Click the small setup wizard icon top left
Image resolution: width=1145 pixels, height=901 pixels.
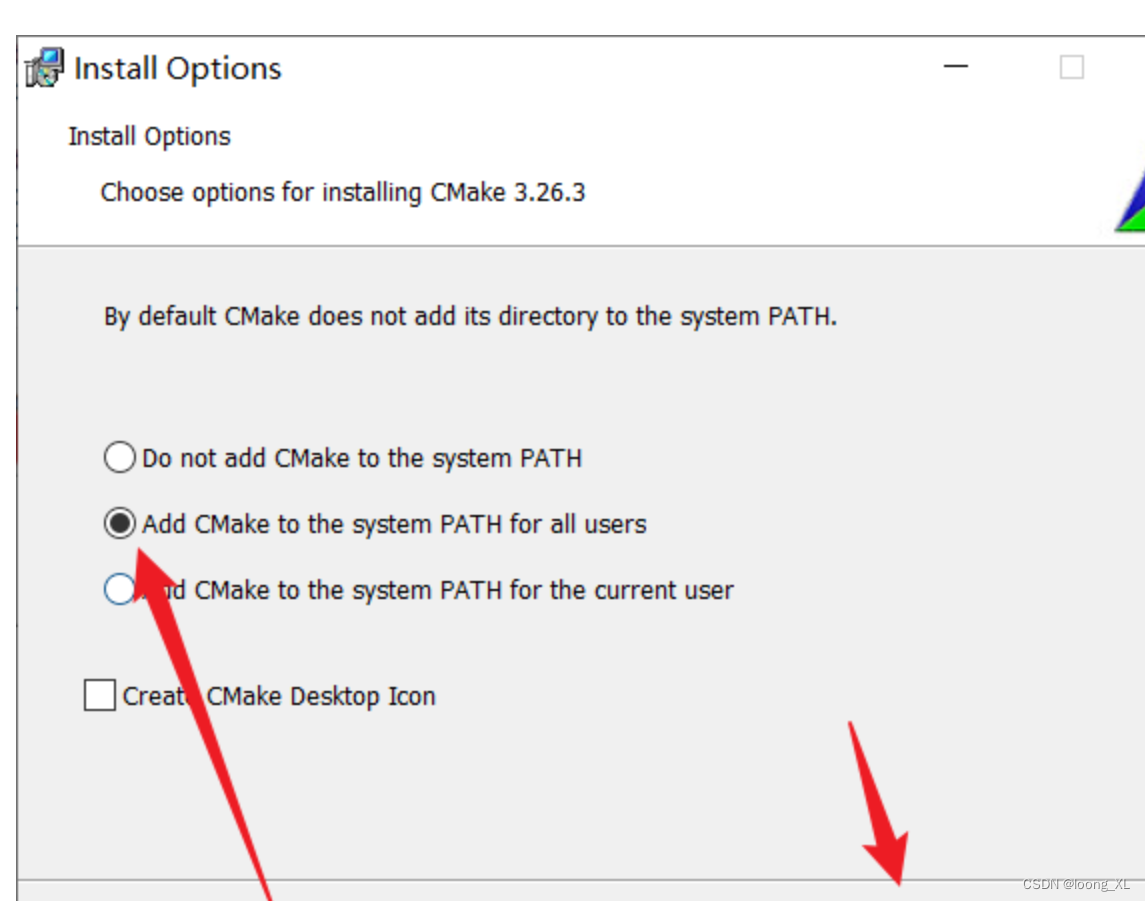[42, 67]
